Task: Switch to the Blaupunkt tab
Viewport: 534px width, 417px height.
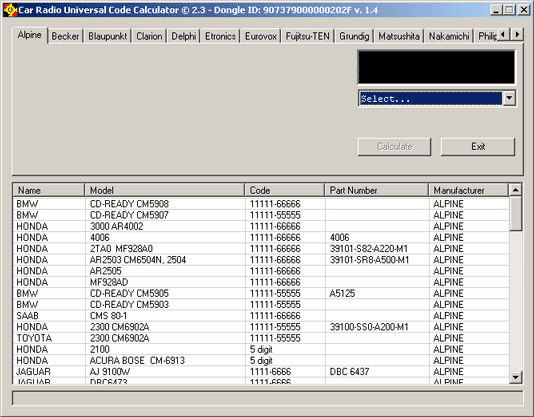Action: pos(107,36)
